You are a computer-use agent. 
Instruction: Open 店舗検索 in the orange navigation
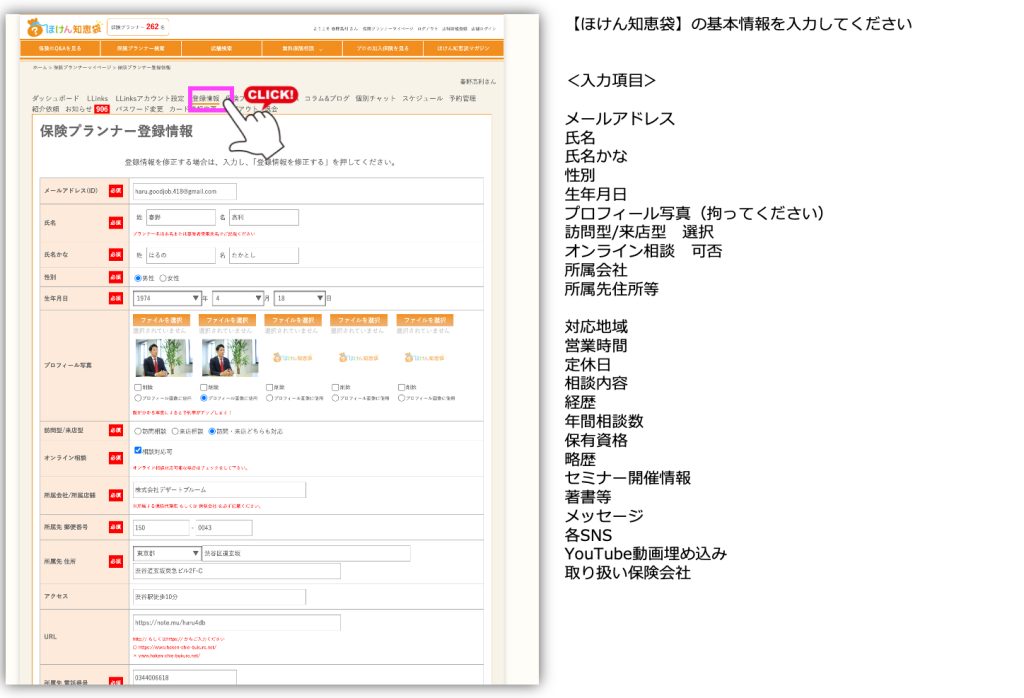[221, 48]
